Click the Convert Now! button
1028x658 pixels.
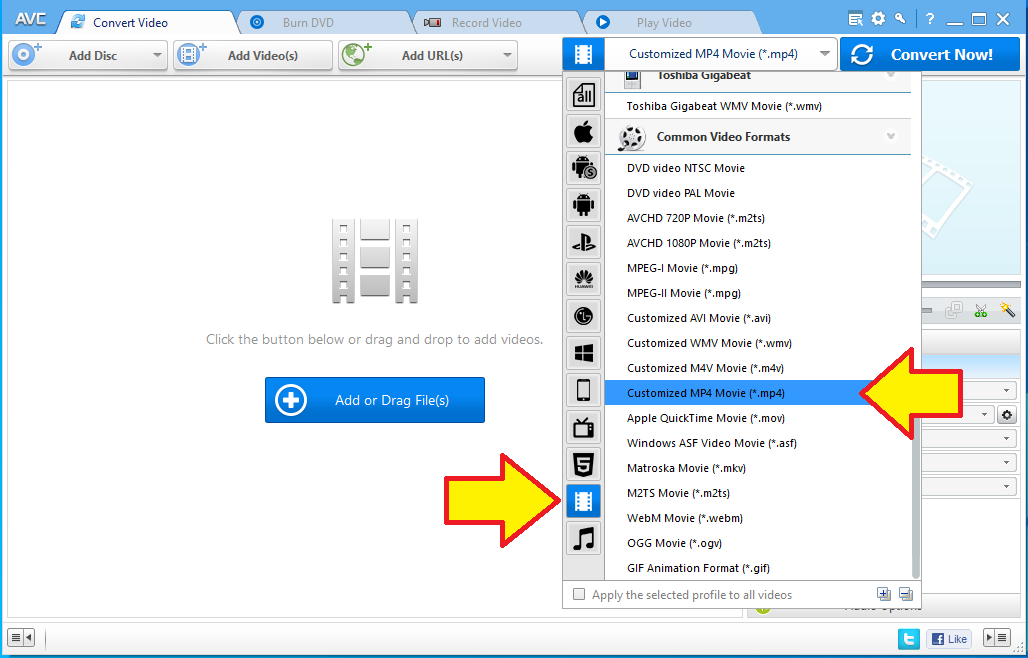[x=930, y=54]
